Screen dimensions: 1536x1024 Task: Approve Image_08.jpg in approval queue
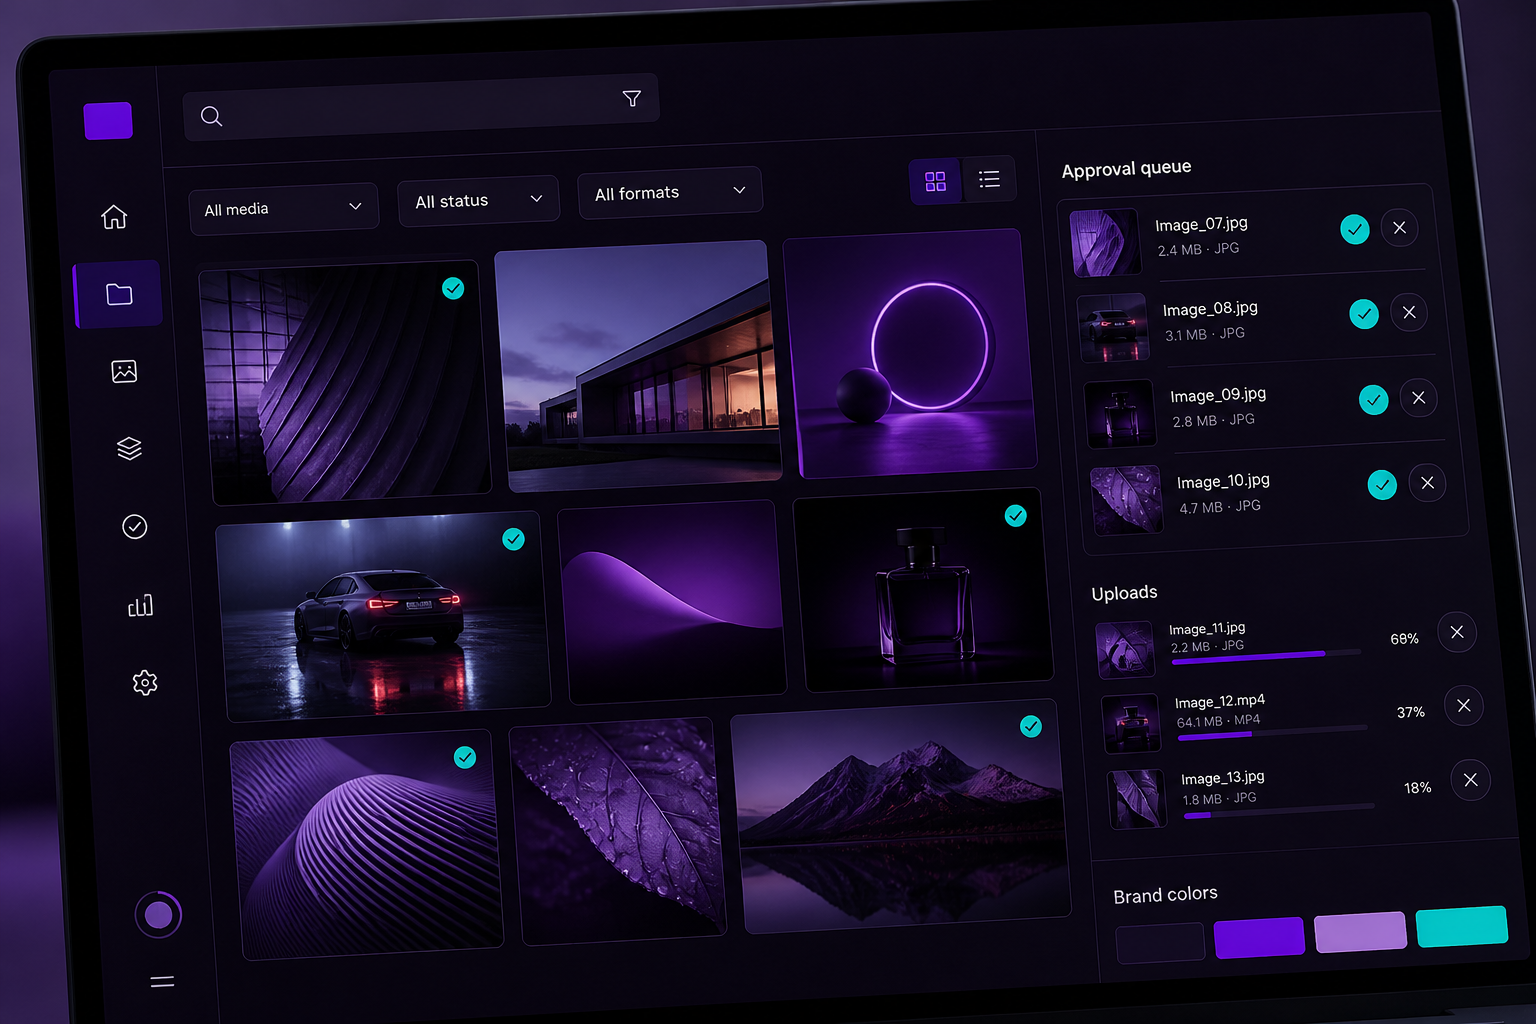1364,314
